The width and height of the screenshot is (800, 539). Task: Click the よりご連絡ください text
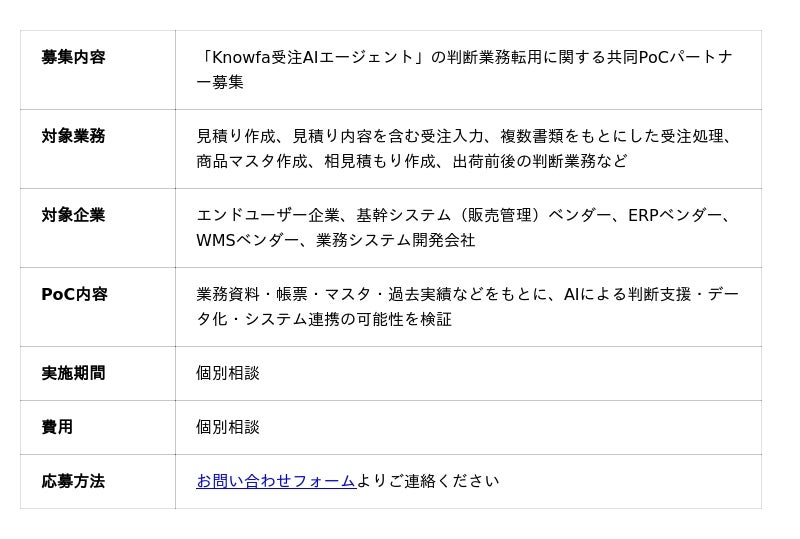point(428,481)
